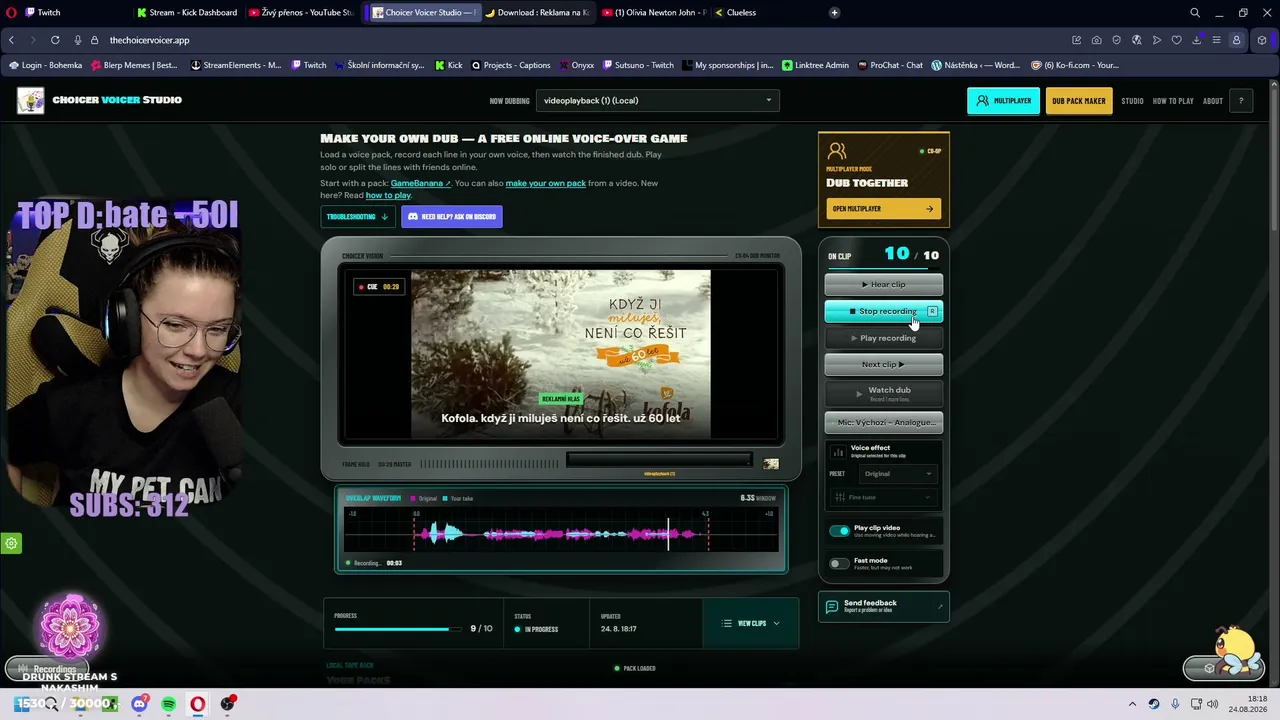This screenshot has height=720, width=1280.
Task: Click the green gear icon at left edge
Action: click(x=11, y=544)
